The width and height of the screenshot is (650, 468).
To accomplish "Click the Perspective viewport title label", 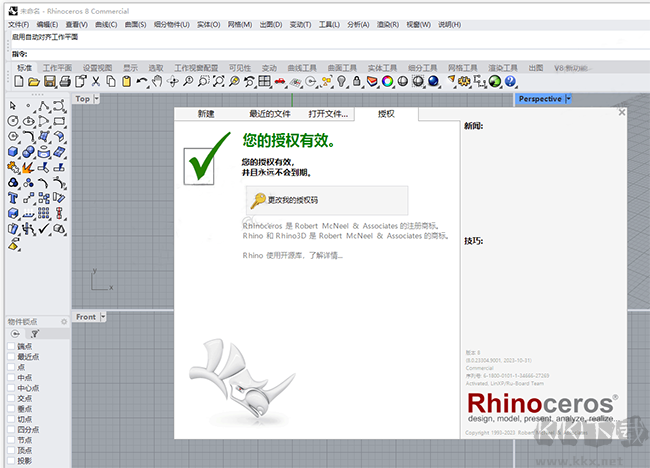I will (540, 99).
